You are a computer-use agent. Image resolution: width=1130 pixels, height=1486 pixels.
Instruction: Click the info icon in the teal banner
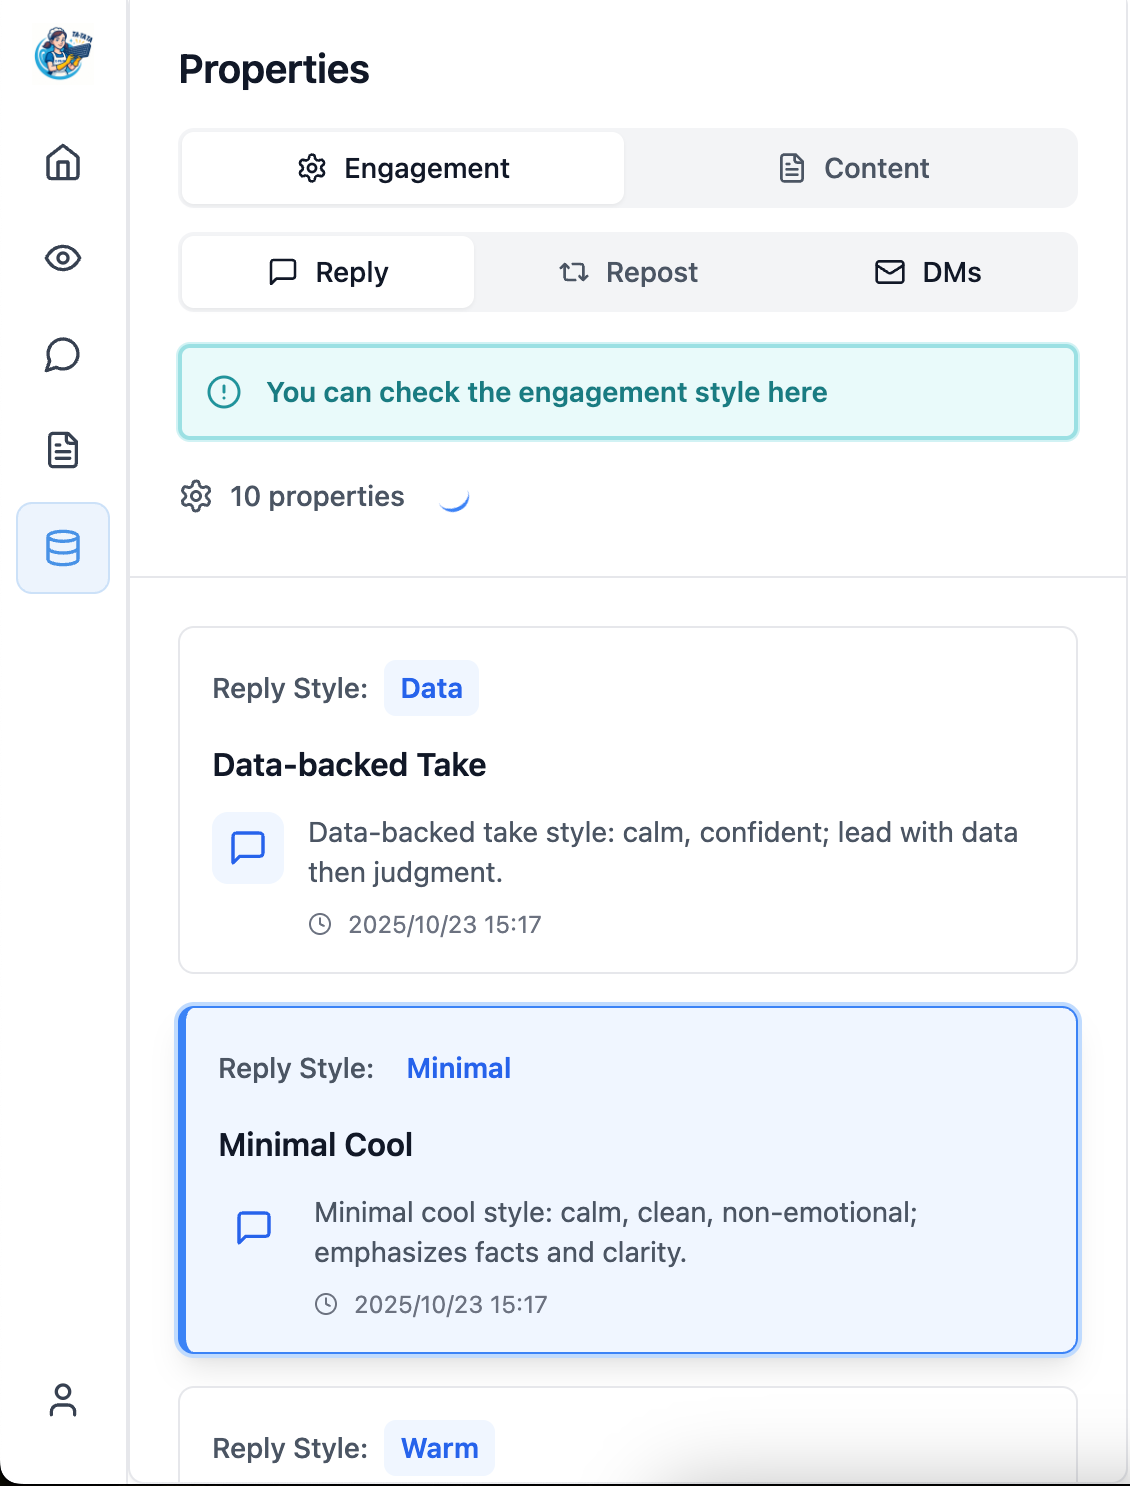click(x=227, y=392)
